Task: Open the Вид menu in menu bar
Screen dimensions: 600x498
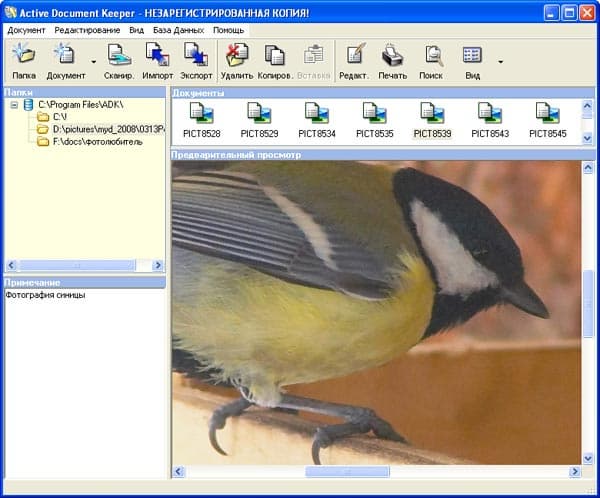Action: [136, 30]
